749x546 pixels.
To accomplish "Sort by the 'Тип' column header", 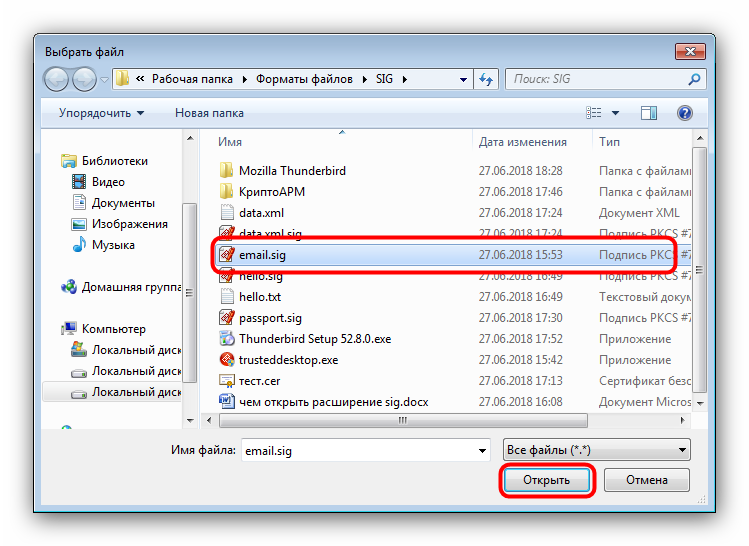I will point(610,142).
